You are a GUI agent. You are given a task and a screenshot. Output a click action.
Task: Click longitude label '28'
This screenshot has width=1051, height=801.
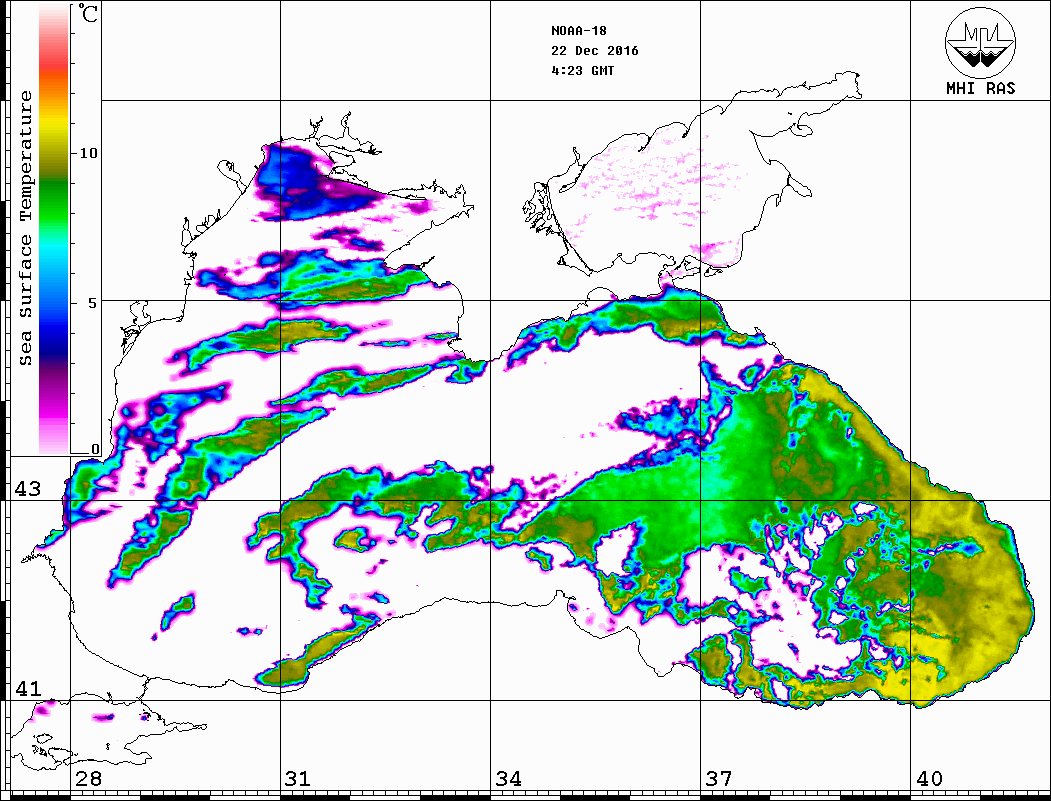88,778
